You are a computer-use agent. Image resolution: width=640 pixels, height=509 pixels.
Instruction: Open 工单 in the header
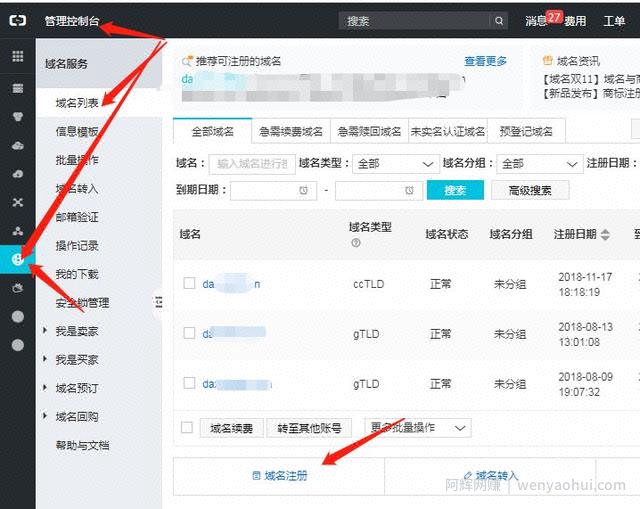pyautogui.click(x=614, y=21)
